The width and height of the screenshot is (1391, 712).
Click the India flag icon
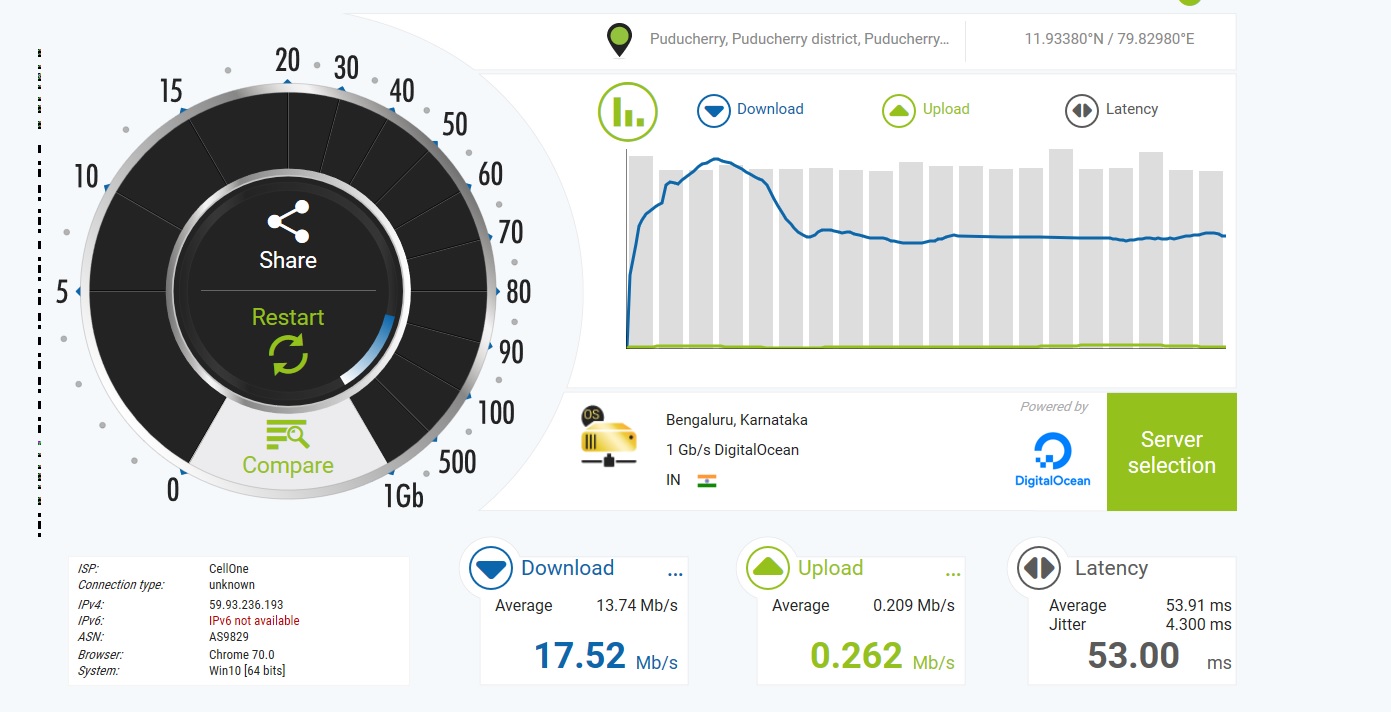coord(707,480)
